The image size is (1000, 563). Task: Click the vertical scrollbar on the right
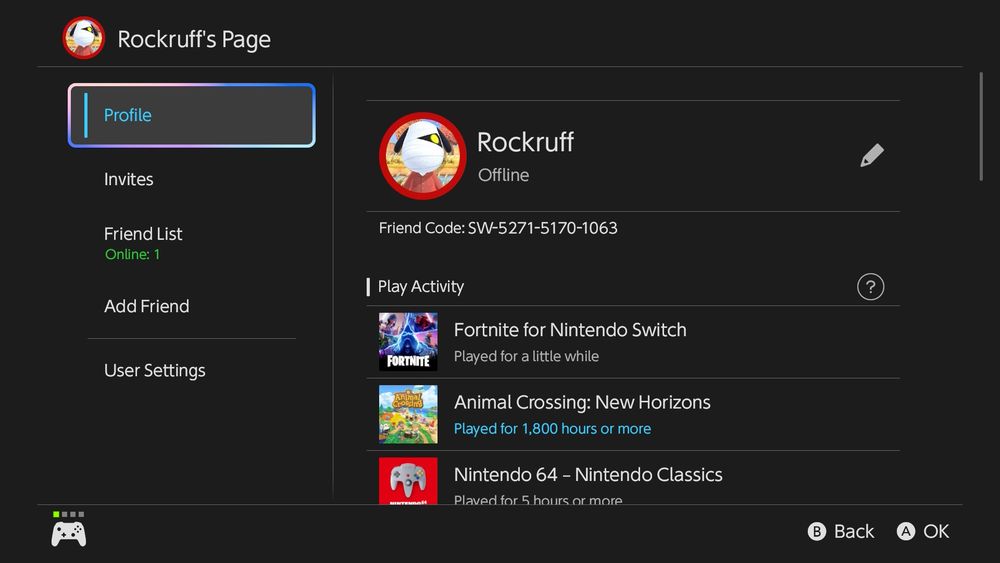[982, 127]
